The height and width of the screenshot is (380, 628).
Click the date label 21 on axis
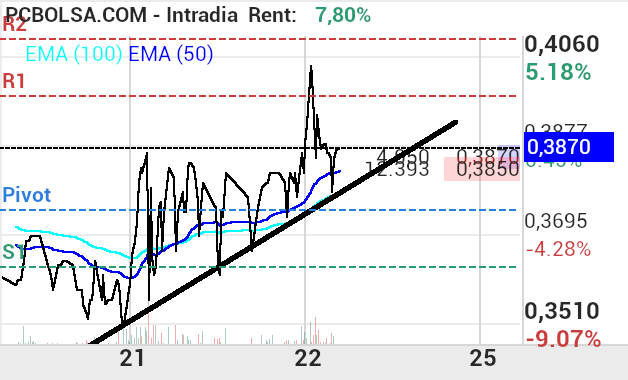(132, 358)
